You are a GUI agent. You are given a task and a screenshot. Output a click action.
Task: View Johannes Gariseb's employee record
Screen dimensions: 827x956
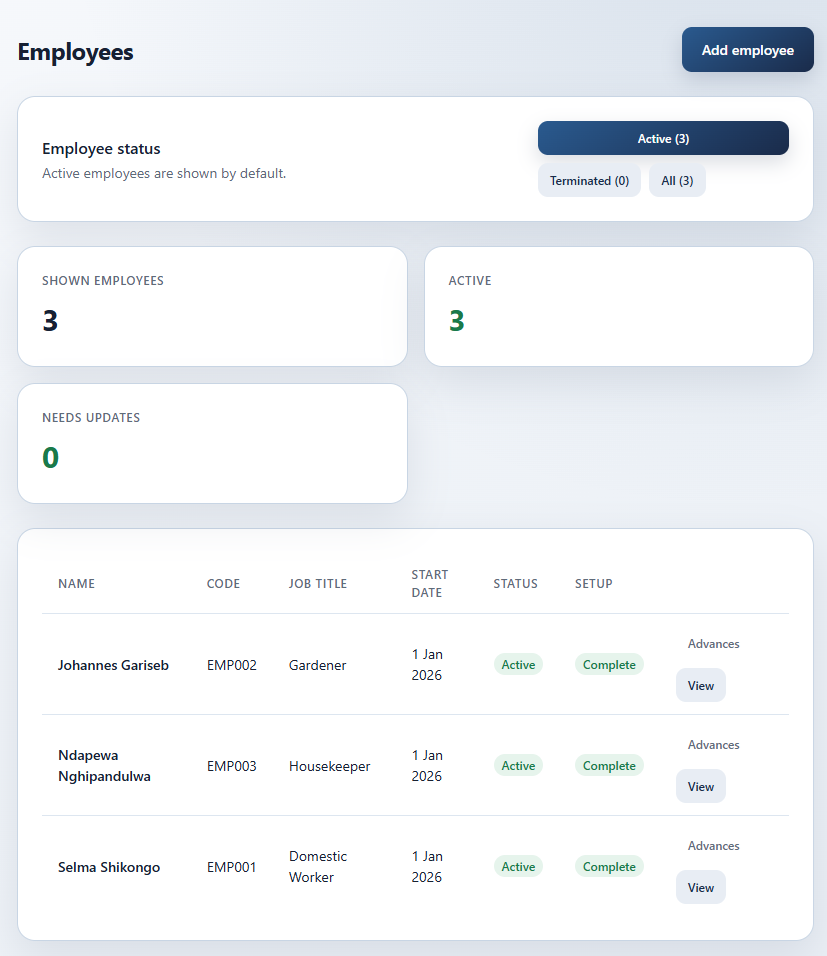701,685
